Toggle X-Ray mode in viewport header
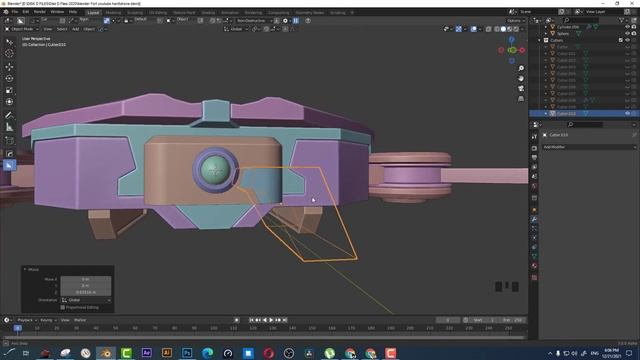This screenshot has width=640, height=360. 489,29
